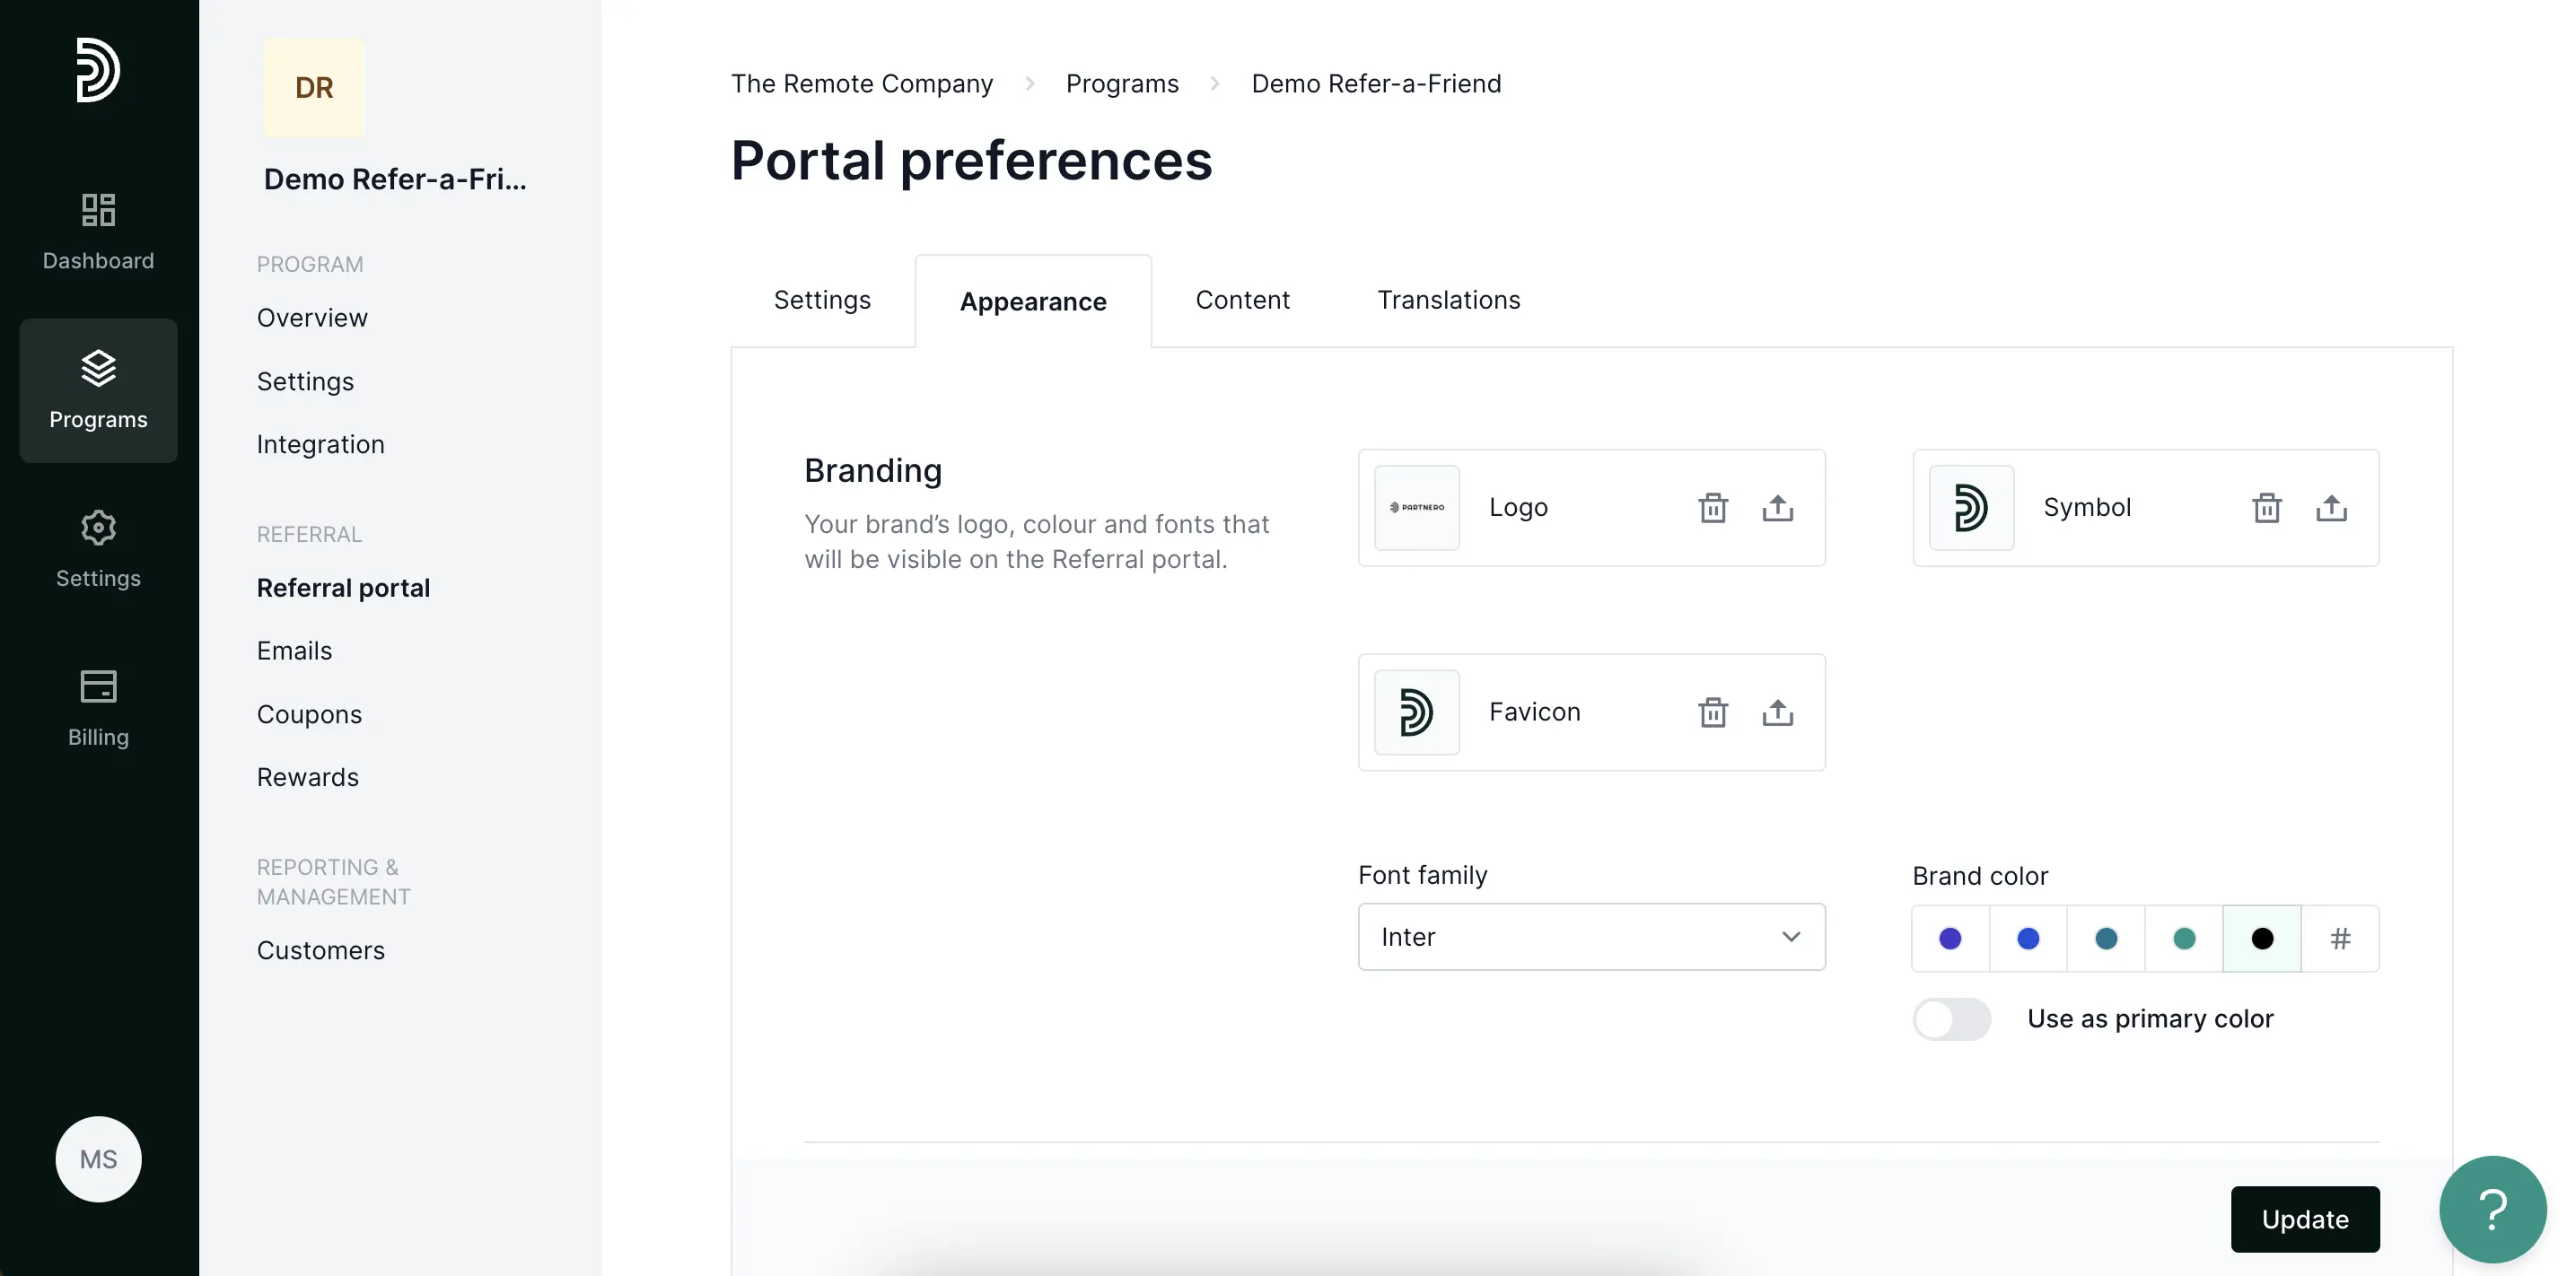
Task: Toggle Use as primary color switch
Action: (1951, 1019)
